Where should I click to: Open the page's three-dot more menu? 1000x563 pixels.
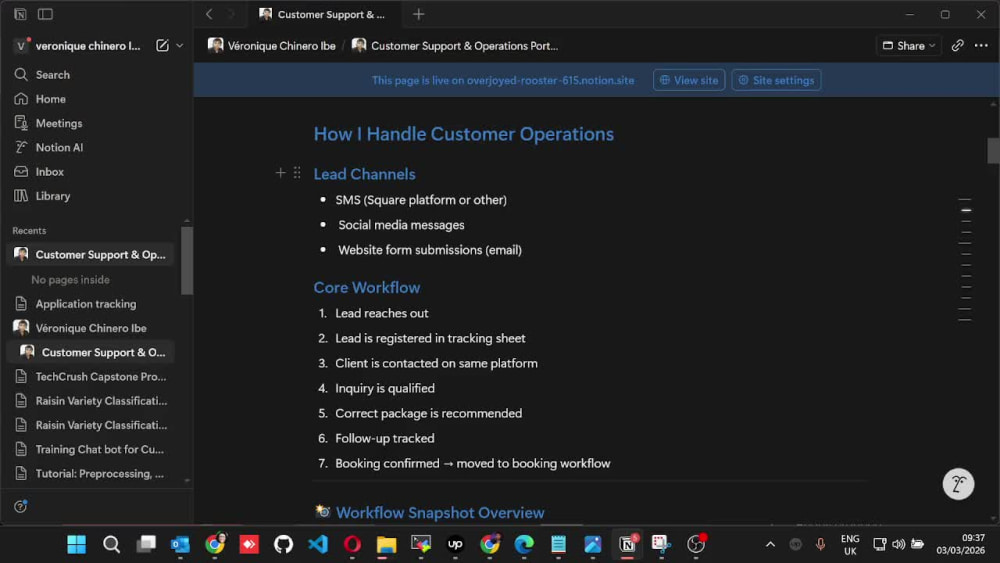981,45
